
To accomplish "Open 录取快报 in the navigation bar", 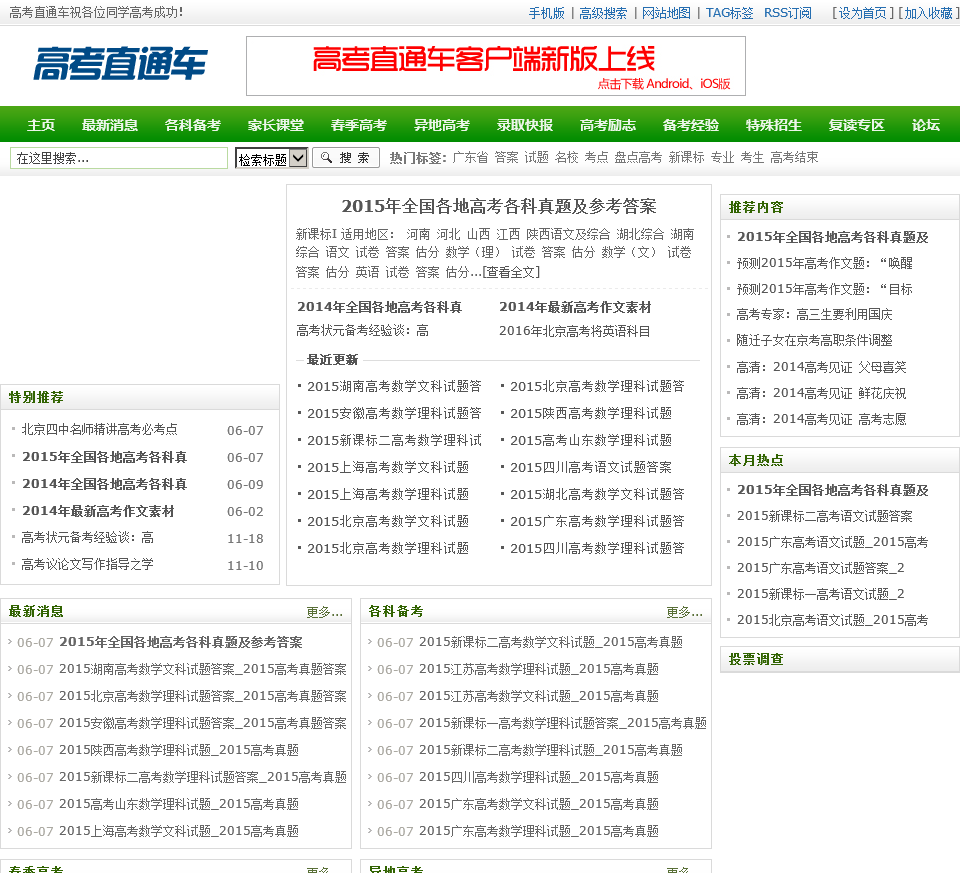I will tap(525, 125).
